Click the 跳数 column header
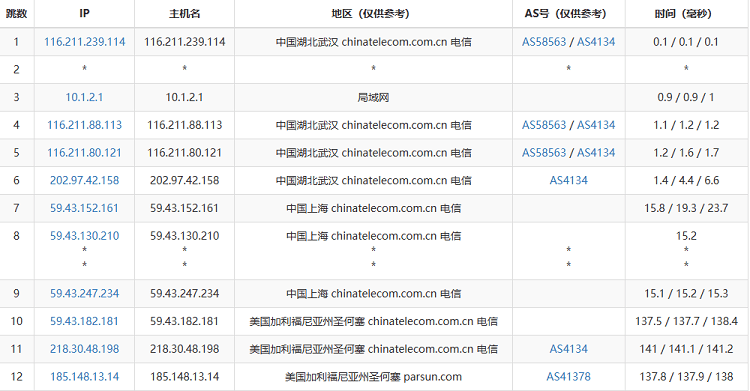Screen dimensions: 750x391 (x=17, y=14)
